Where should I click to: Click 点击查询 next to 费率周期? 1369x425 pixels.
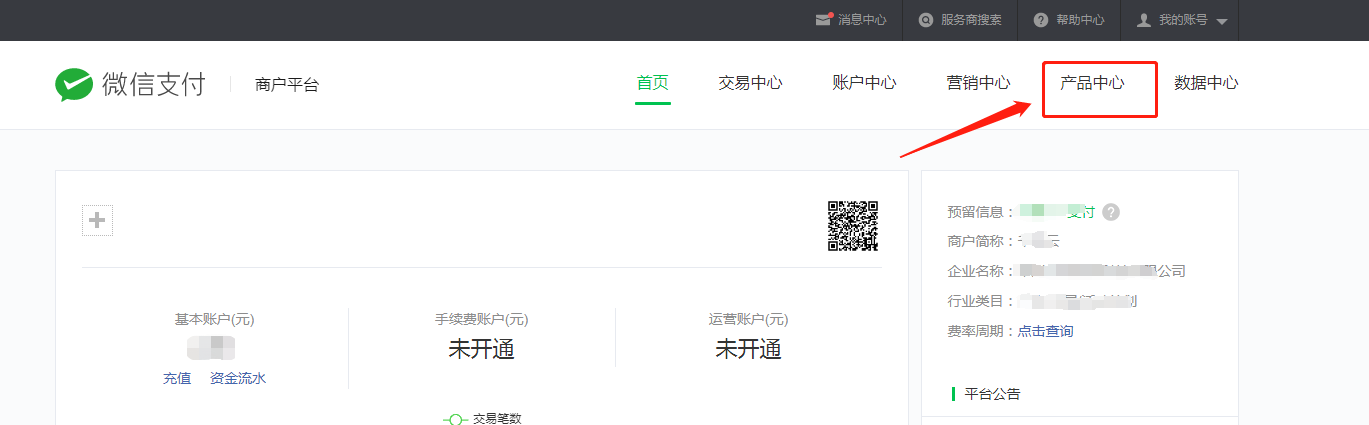point(1045,331)
